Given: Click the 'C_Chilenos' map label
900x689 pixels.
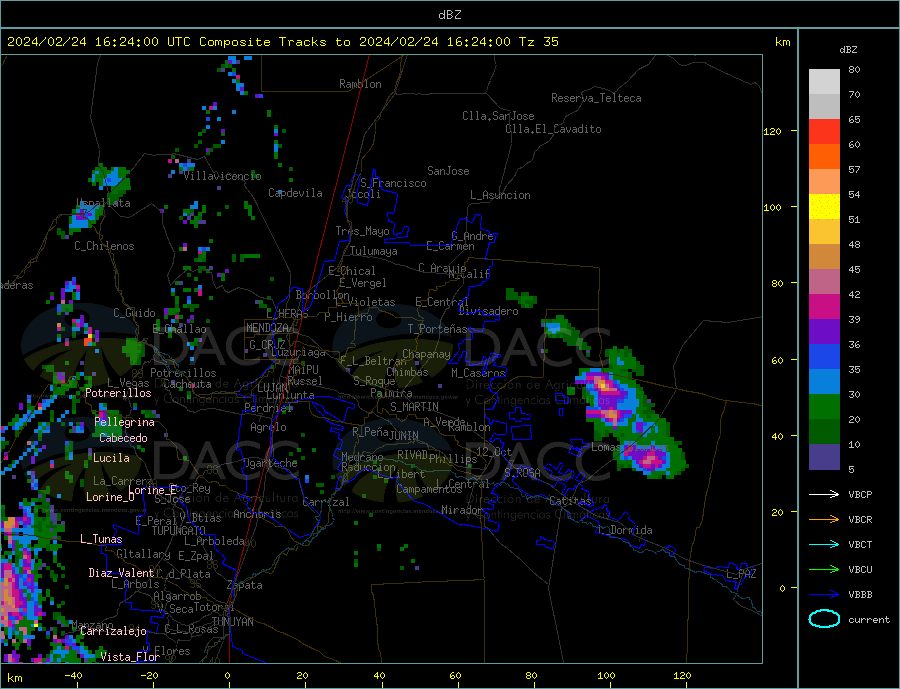Looking at the screenshot, I should click(104, 246).
